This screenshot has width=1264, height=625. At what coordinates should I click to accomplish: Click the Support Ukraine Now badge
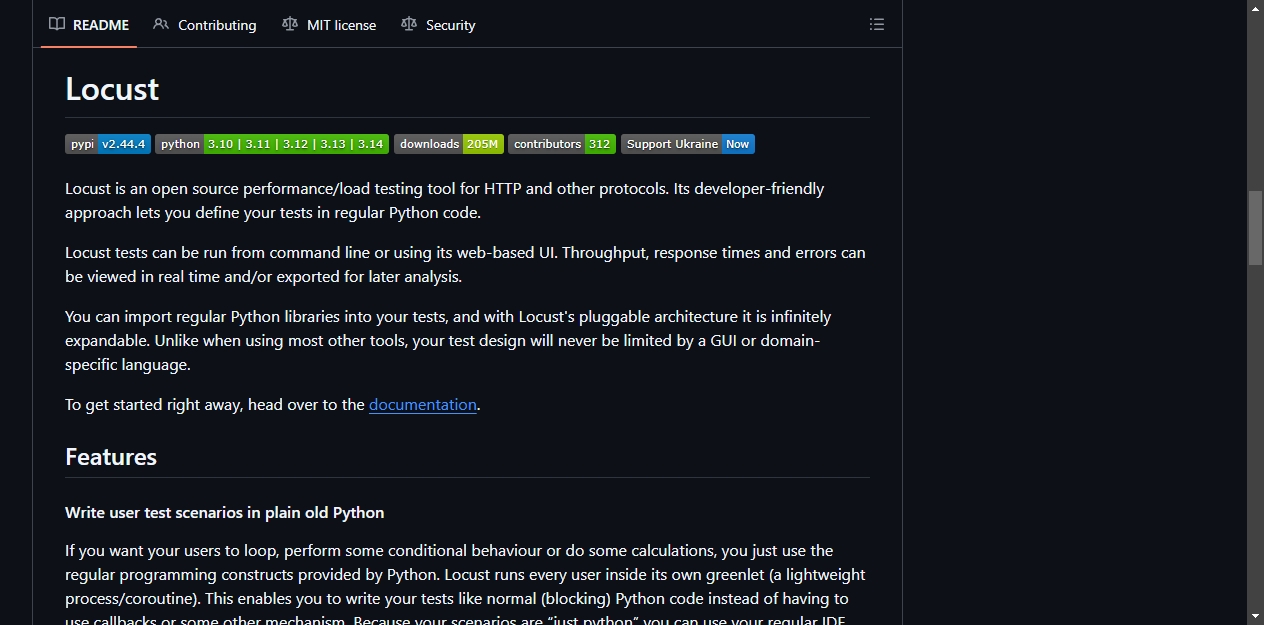point(688,144)
